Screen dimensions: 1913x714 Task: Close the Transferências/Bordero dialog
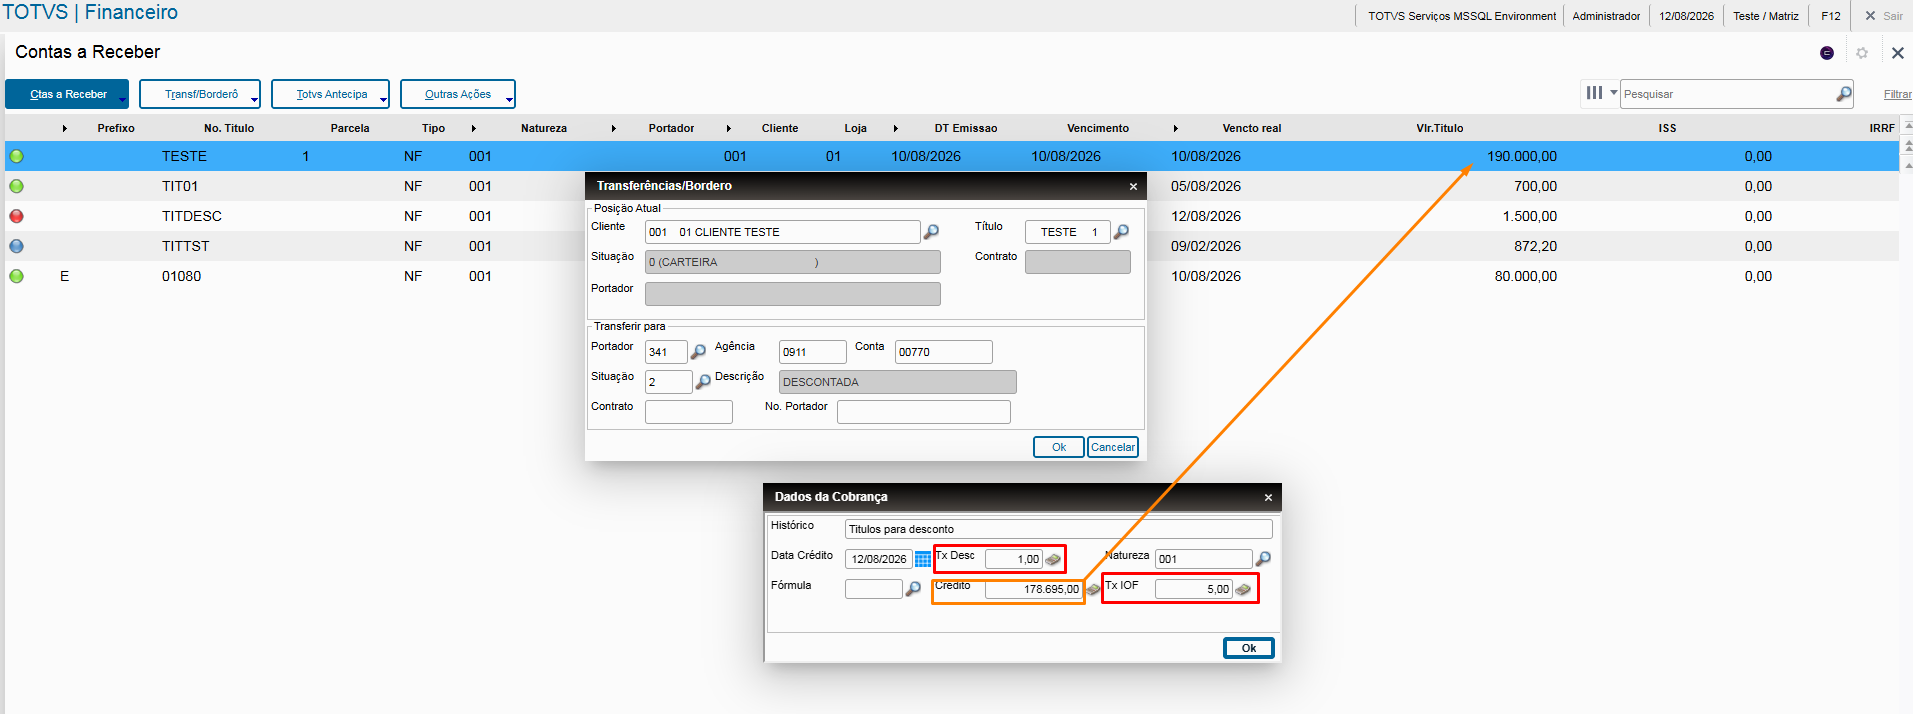[x=1133, y=186]
